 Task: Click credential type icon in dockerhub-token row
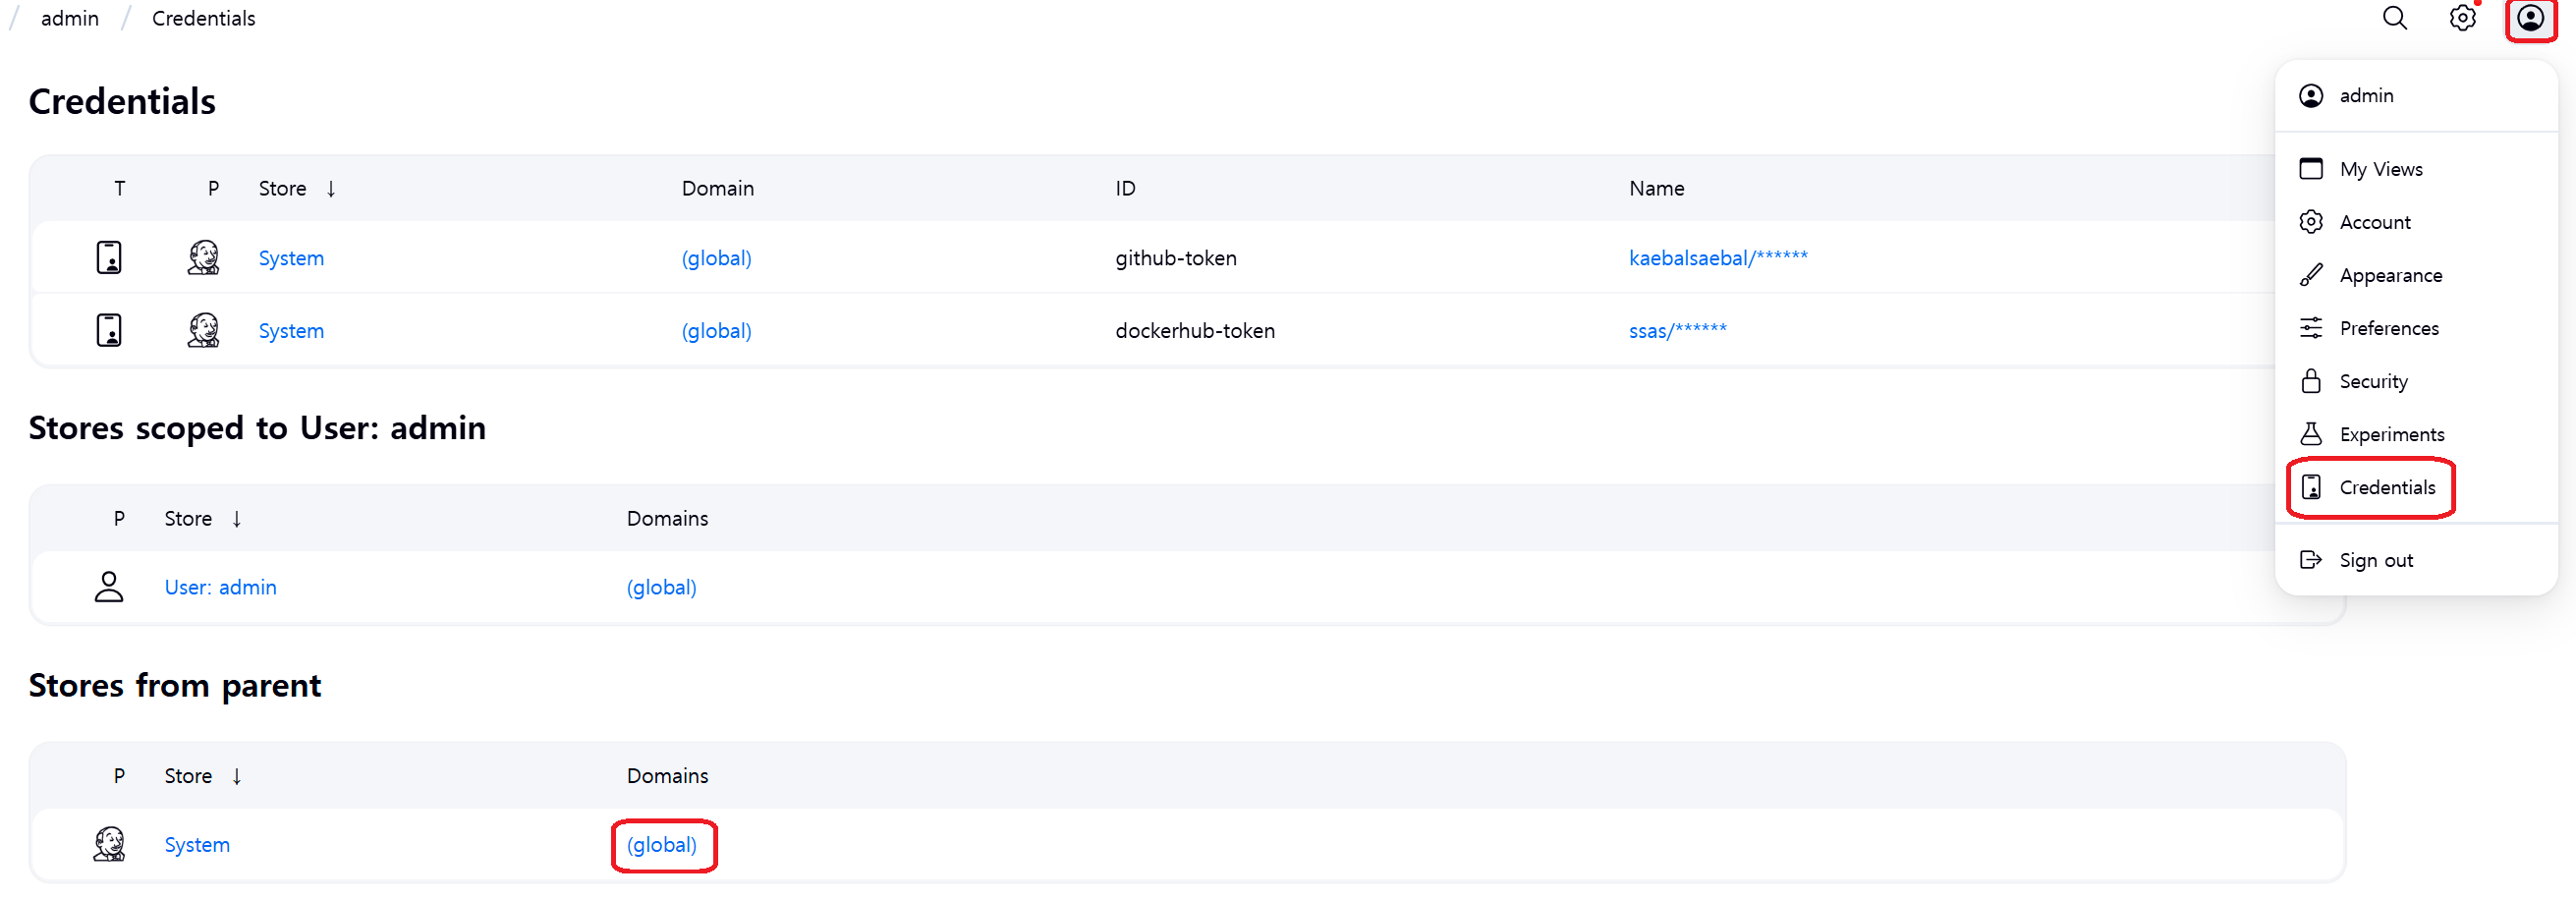coord(109,330)
